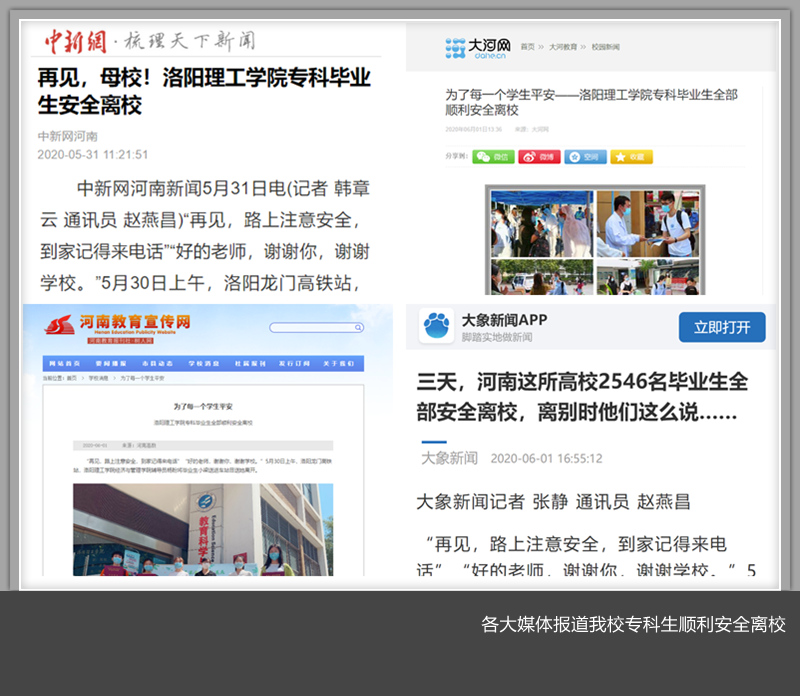The width and height of the screenshot is (800, 696).
Task: Open 大河教育 breadcrumb link
Action: (565, 47)
